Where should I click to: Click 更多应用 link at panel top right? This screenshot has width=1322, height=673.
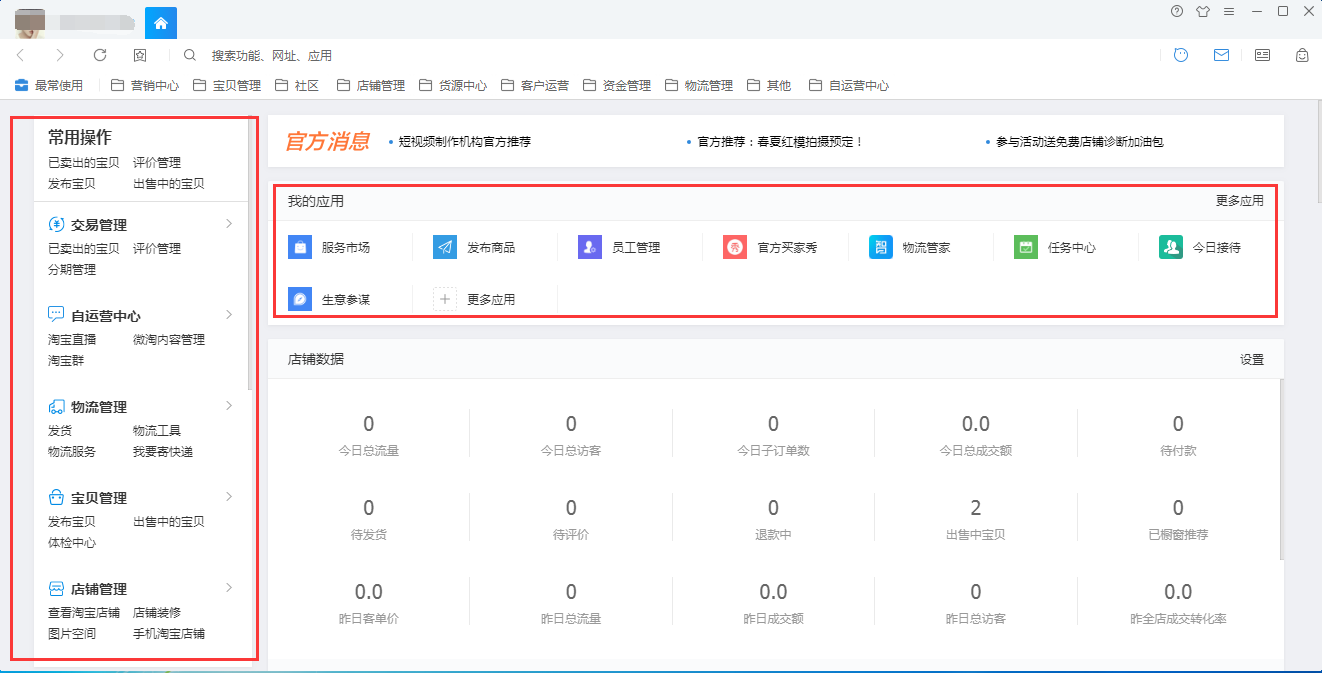coord(1239,201)
